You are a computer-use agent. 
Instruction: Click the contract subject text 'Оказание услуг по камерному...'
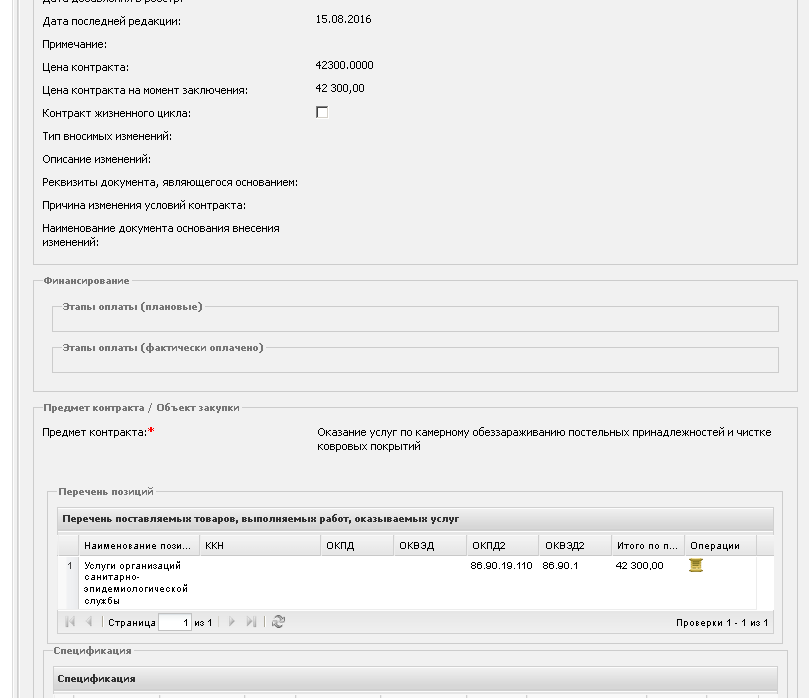(544, 439)
